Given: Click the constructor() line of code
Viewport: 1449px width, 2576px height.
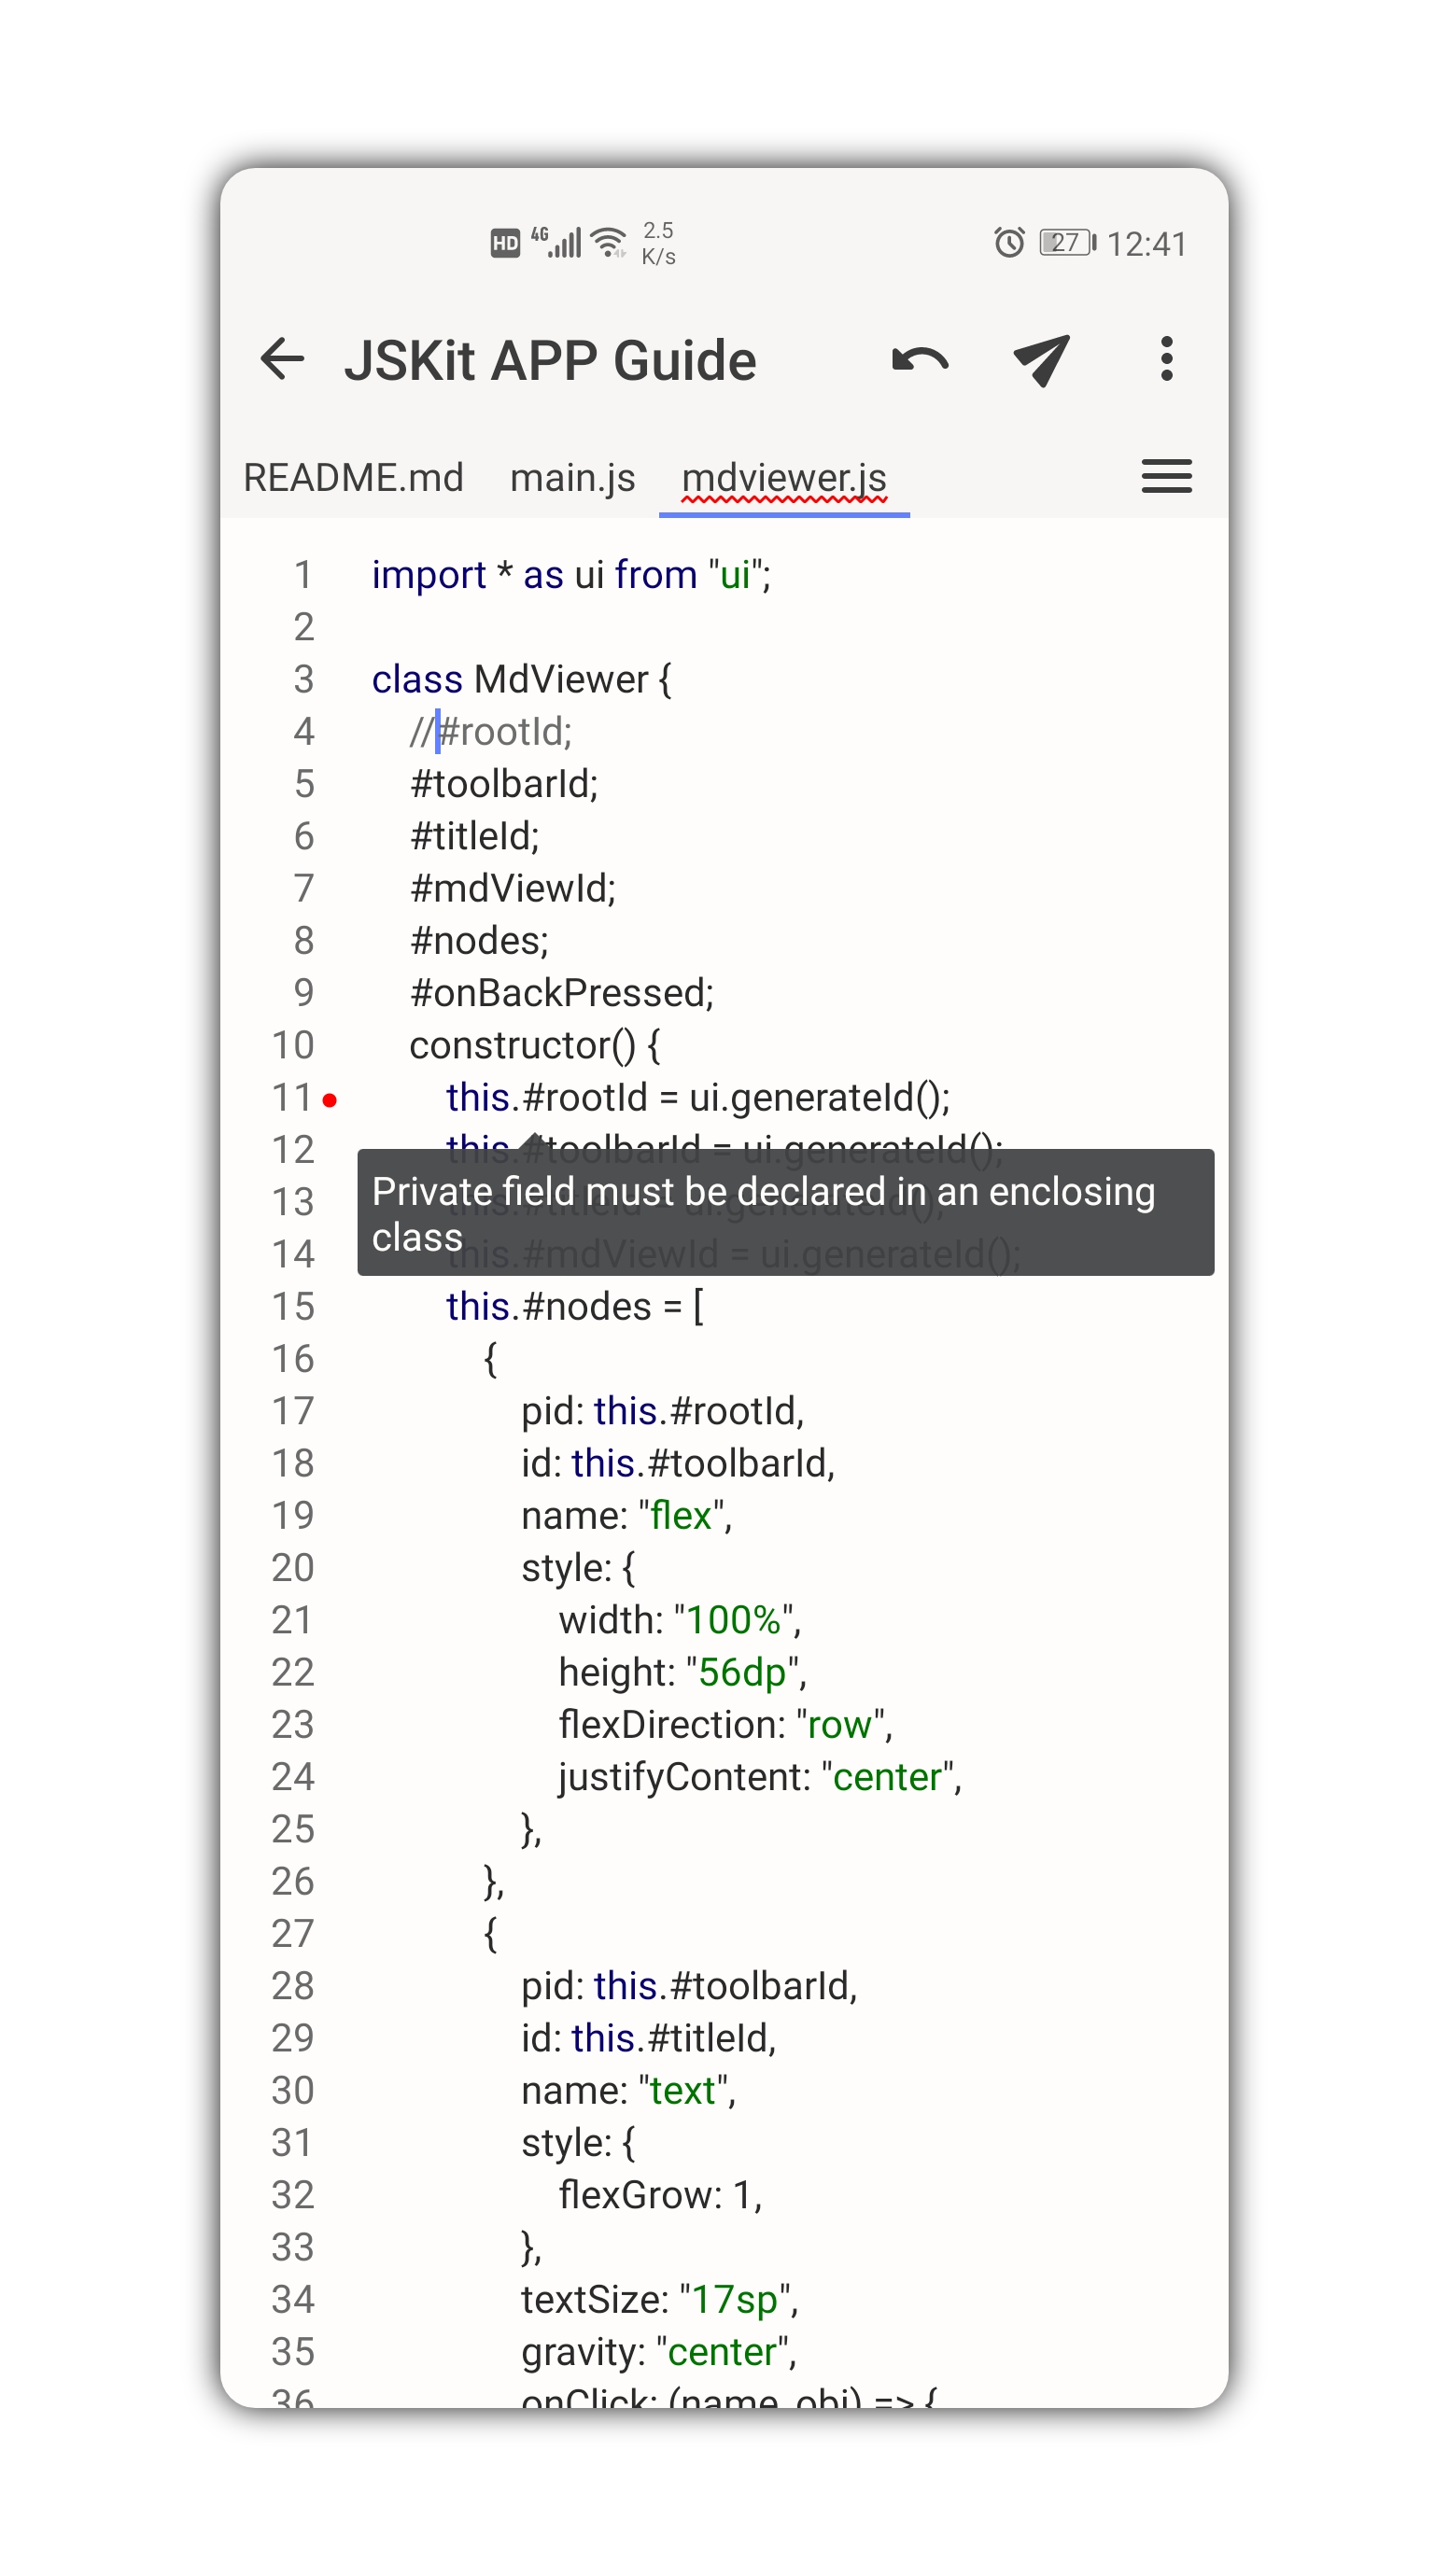Looking at the screenshot, I should click(534, 1046).
